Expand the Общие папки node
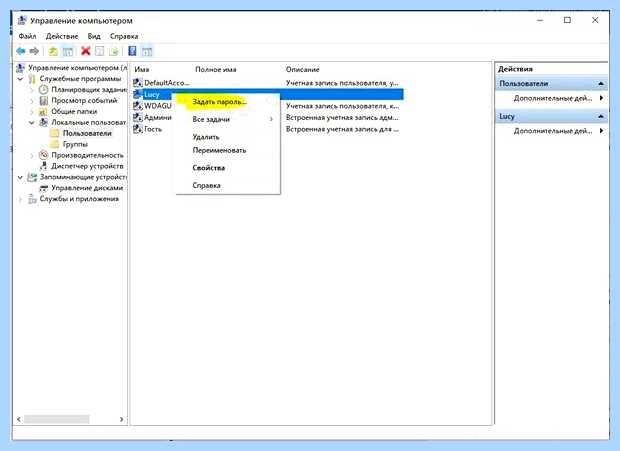The height and width of the screenshot is (451, 620). [32, 112]
